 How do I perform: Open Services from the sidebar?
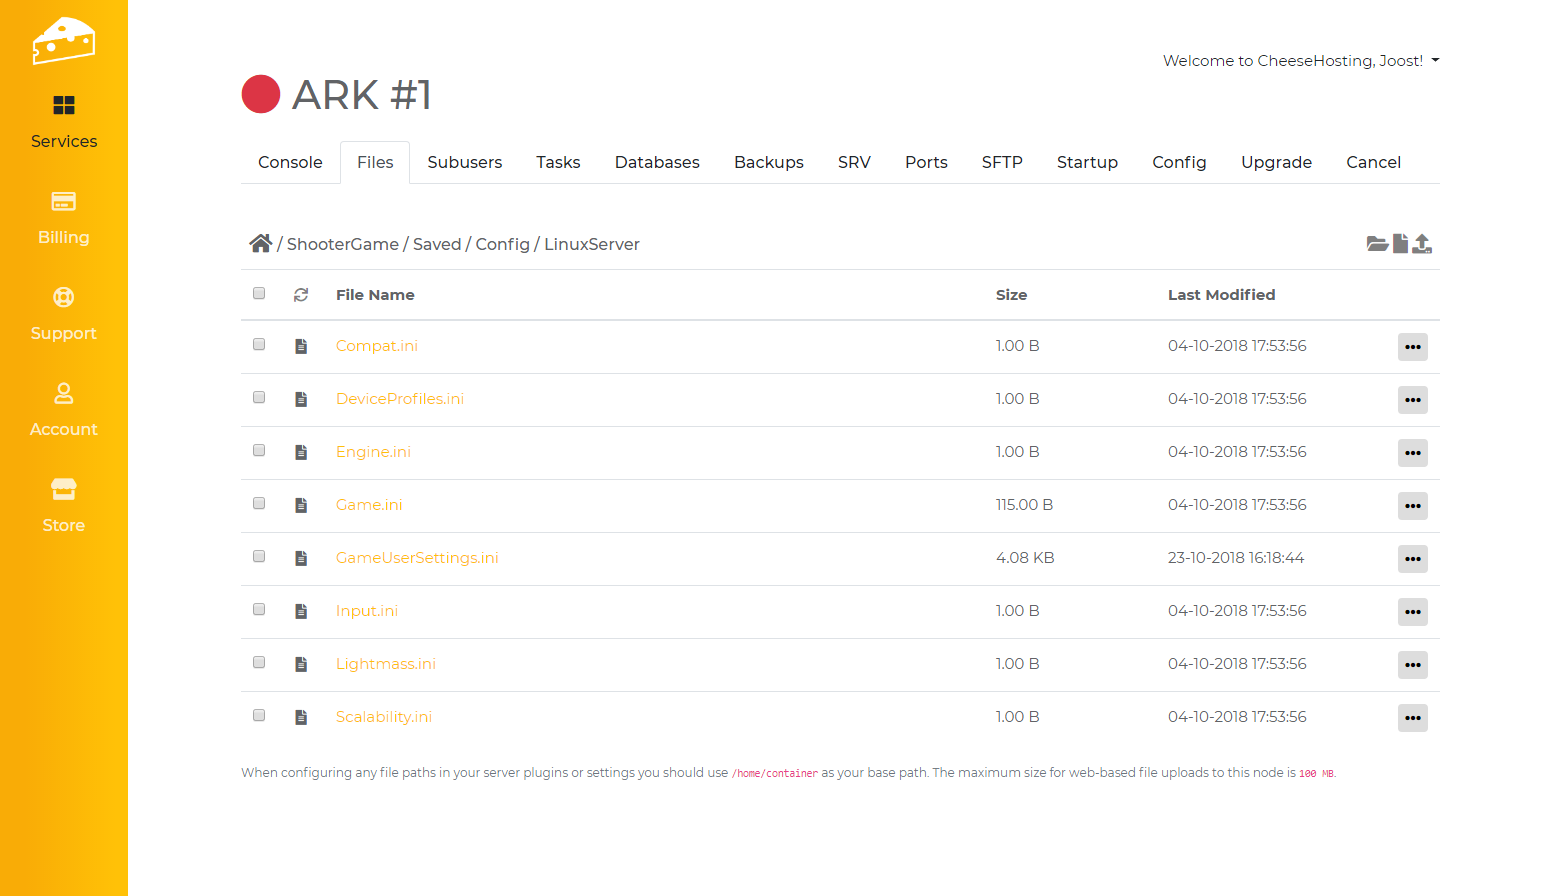tap(64, 122)
